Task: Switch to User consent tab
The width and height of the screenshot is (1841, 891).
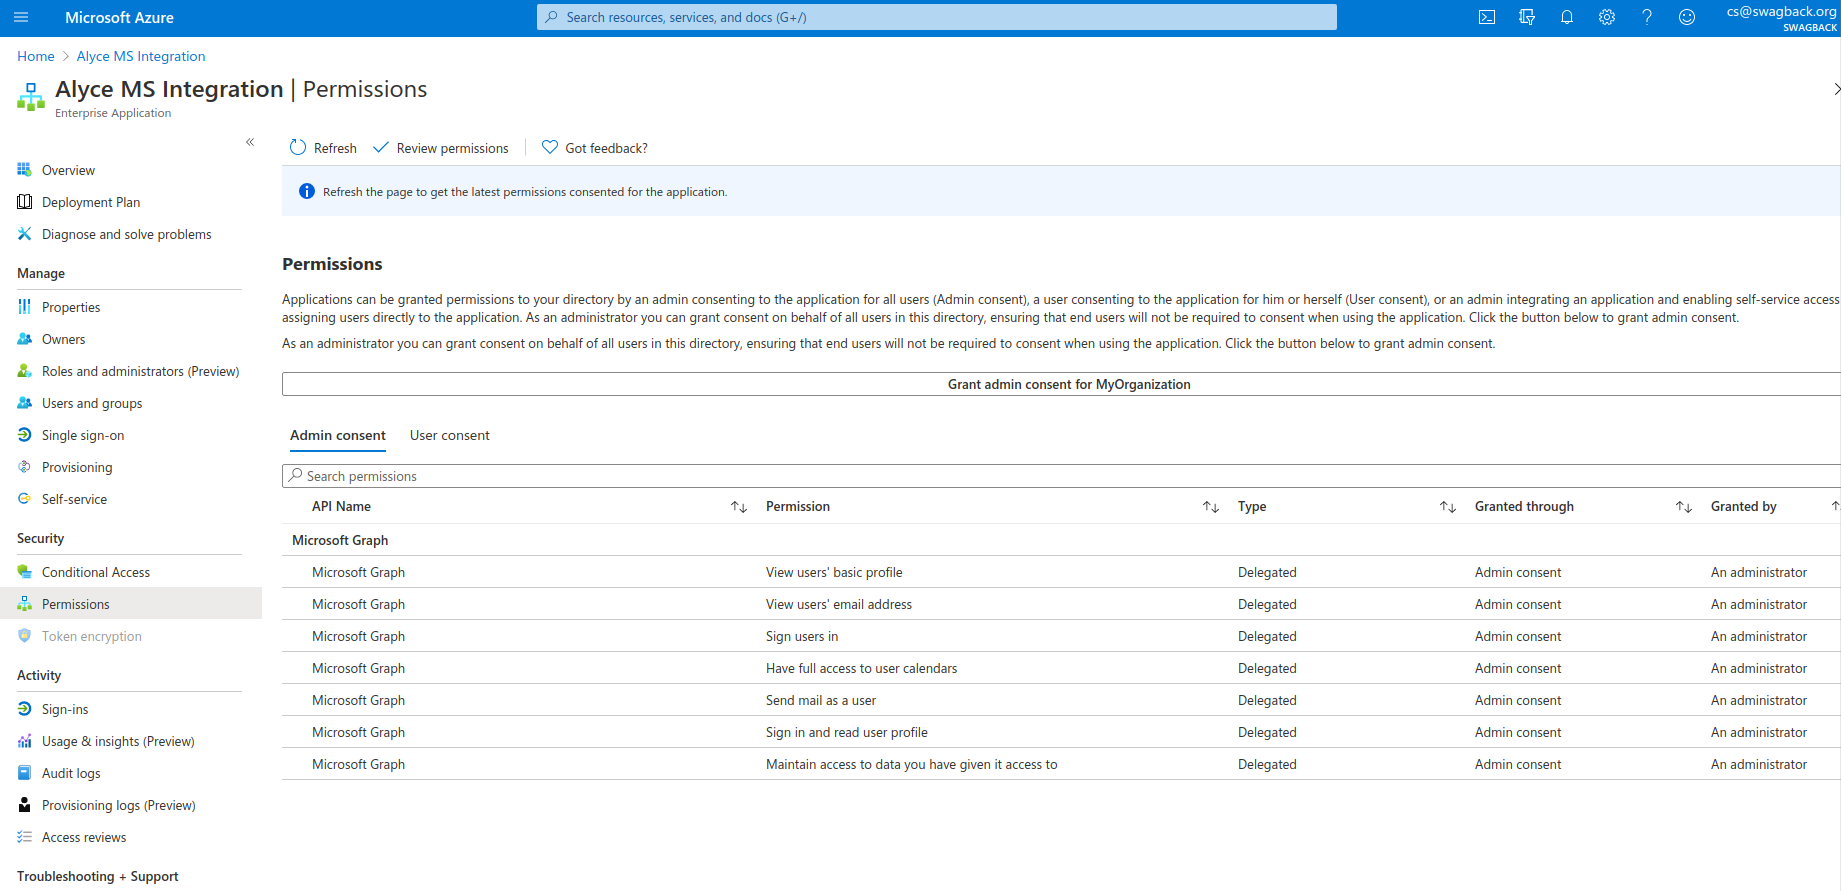Action: [450, 436]
